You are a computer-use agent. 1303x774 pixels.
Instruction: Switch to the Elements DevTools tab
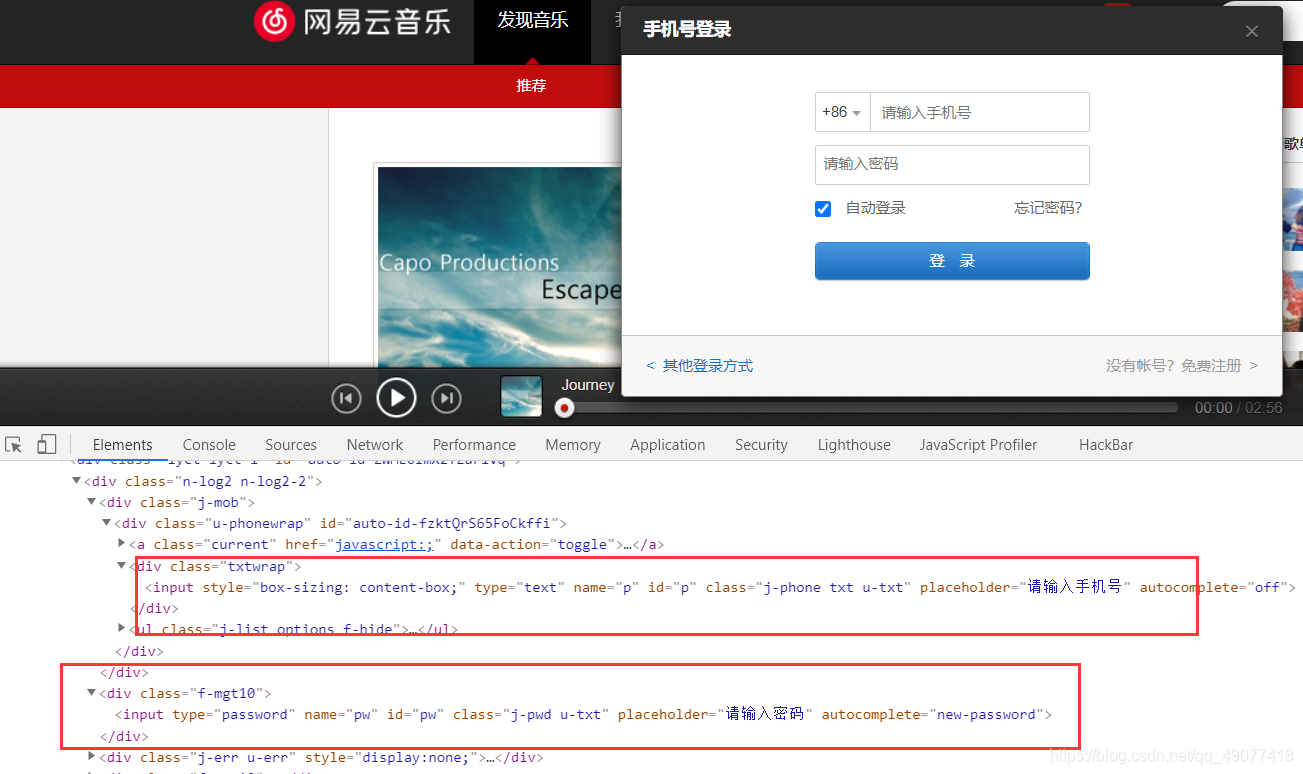[123, 445]
